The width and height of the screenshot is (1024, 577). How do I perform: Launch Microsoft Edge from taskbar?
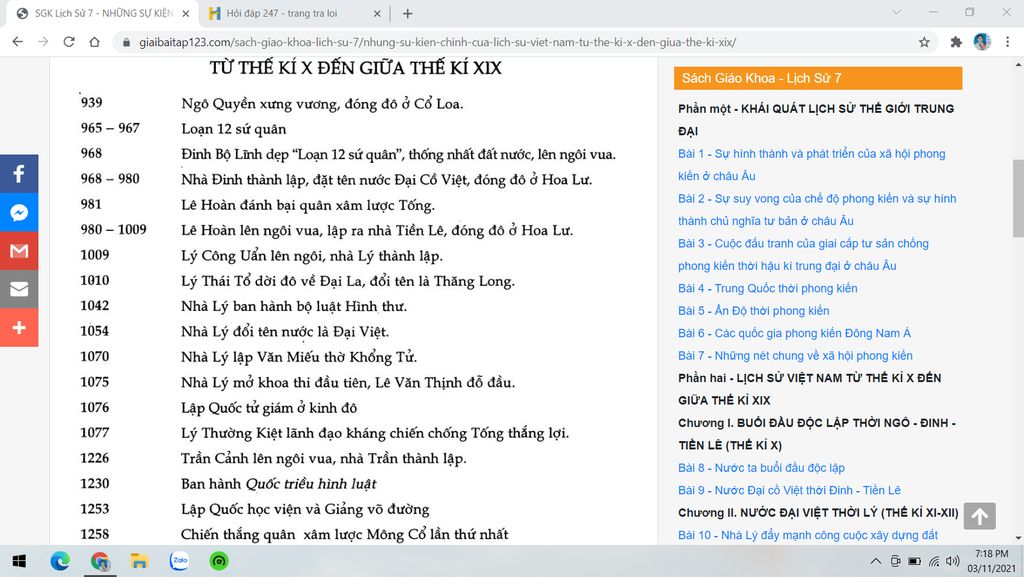point(60,561)
